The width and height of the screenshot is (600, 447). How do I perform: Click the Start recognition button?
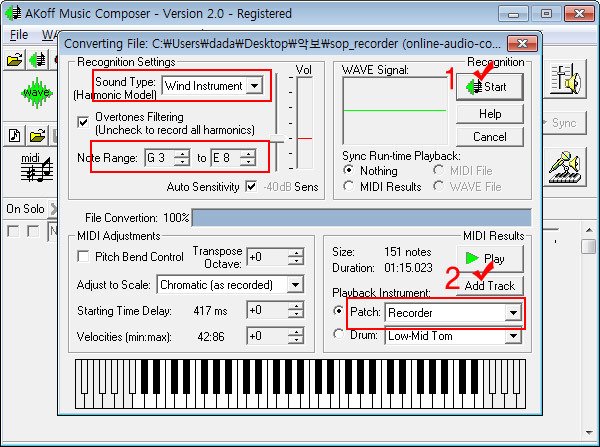pyautogui.click(x=489, y=87)
